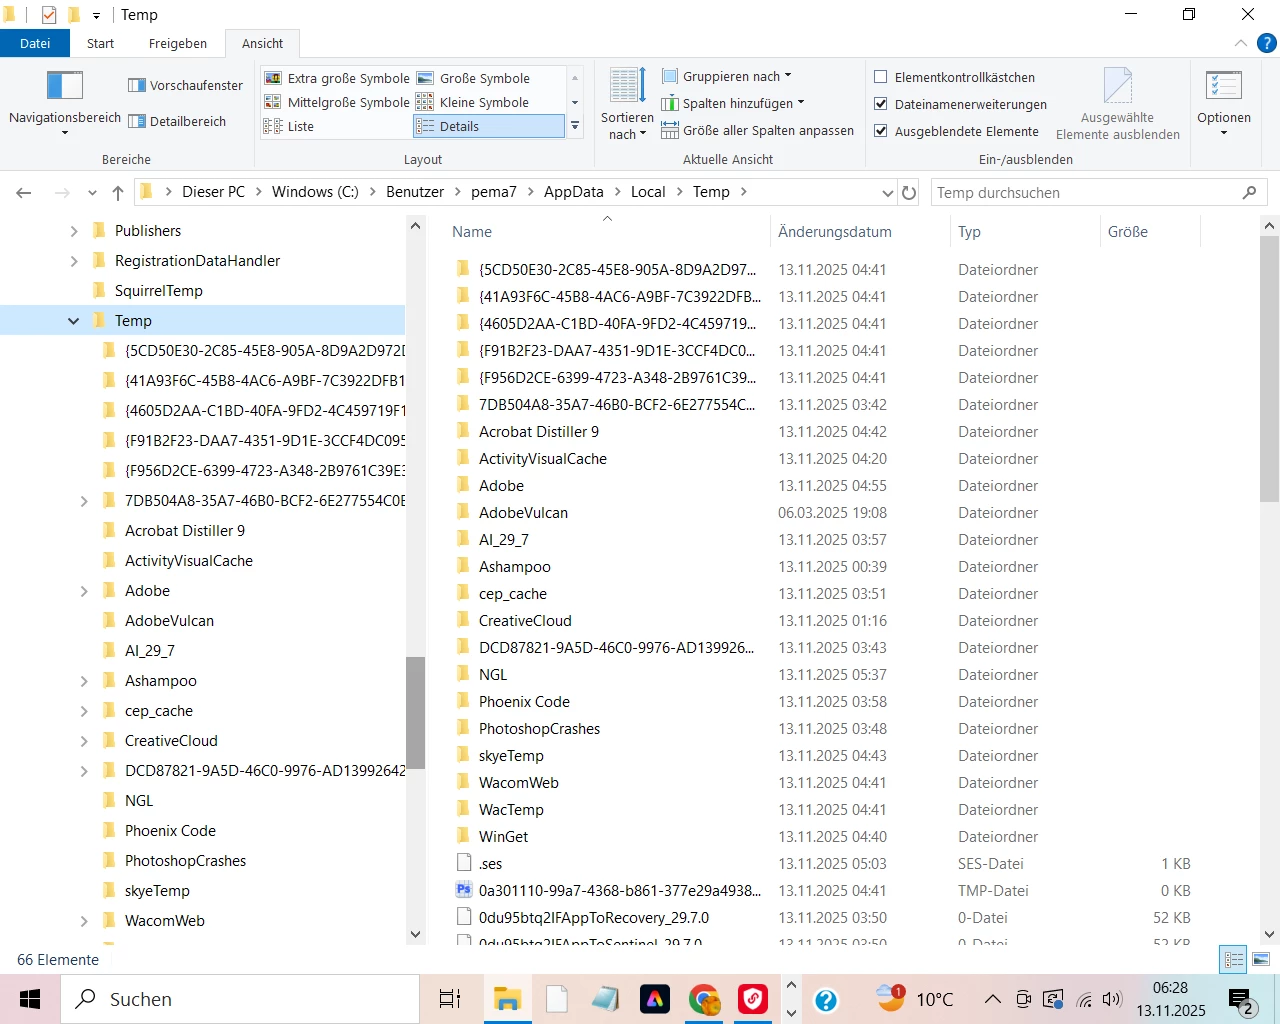Open the red Acrobat taskbar icon
The image size is (1280, 1024).
pyautogui.click(x=753, y=999)
